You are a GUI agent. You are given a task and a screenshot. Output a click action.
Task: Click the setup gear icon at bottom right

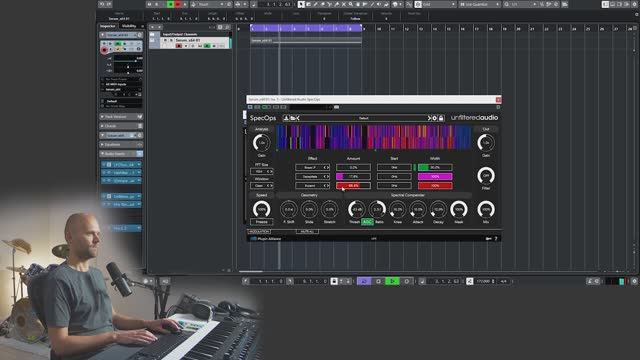(634, 281)
